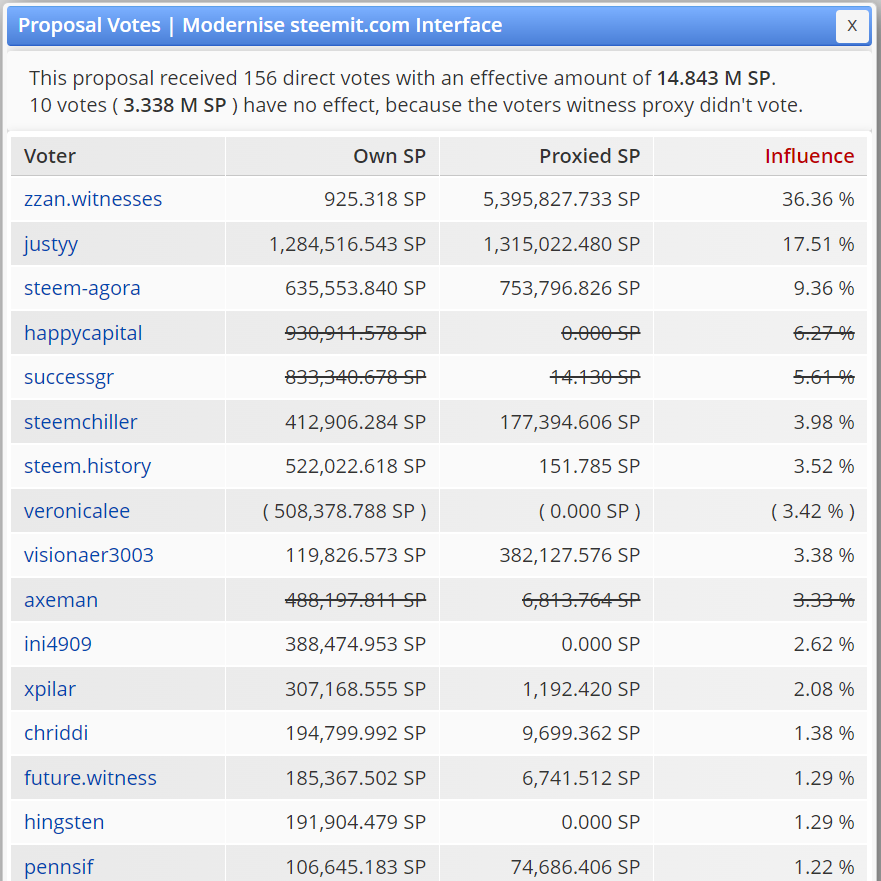Open veronicalee voter profile
Image resolution: width=881 pixels, height=881 pixels.
(x=77, y=511)
